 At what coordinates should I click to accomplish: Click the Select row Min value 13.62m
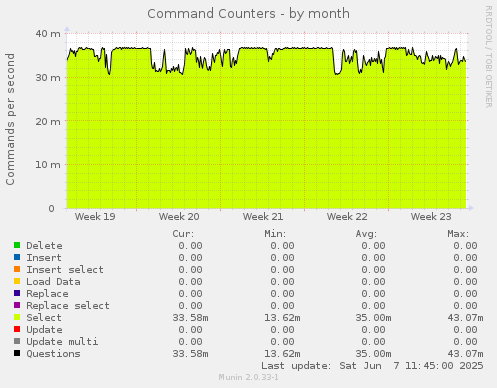click(x=282, y=318)
